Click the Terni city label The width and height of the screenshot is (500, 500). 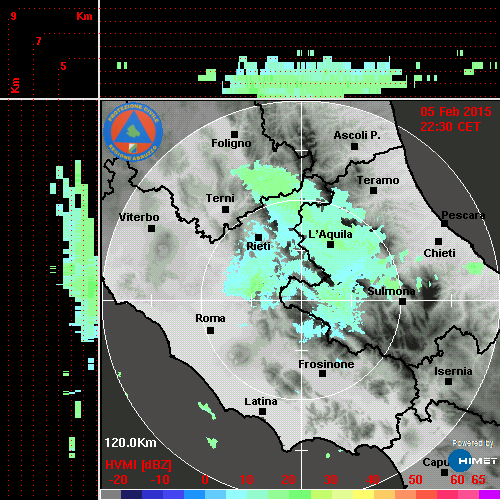[x=220, y=198]
